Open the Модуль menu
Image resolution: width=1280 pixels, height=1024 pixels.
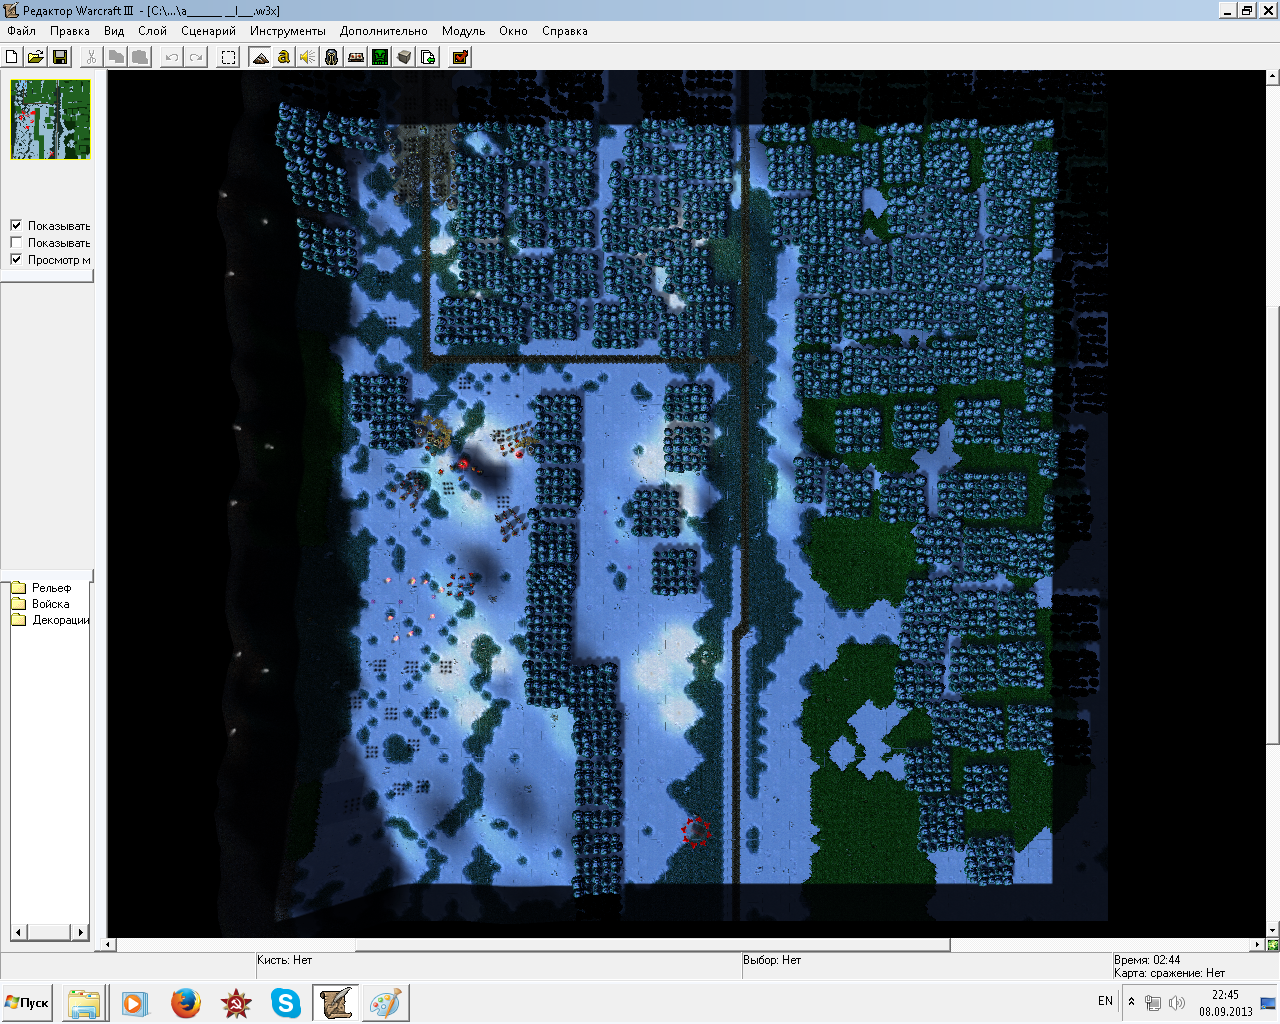coord(463,31)
